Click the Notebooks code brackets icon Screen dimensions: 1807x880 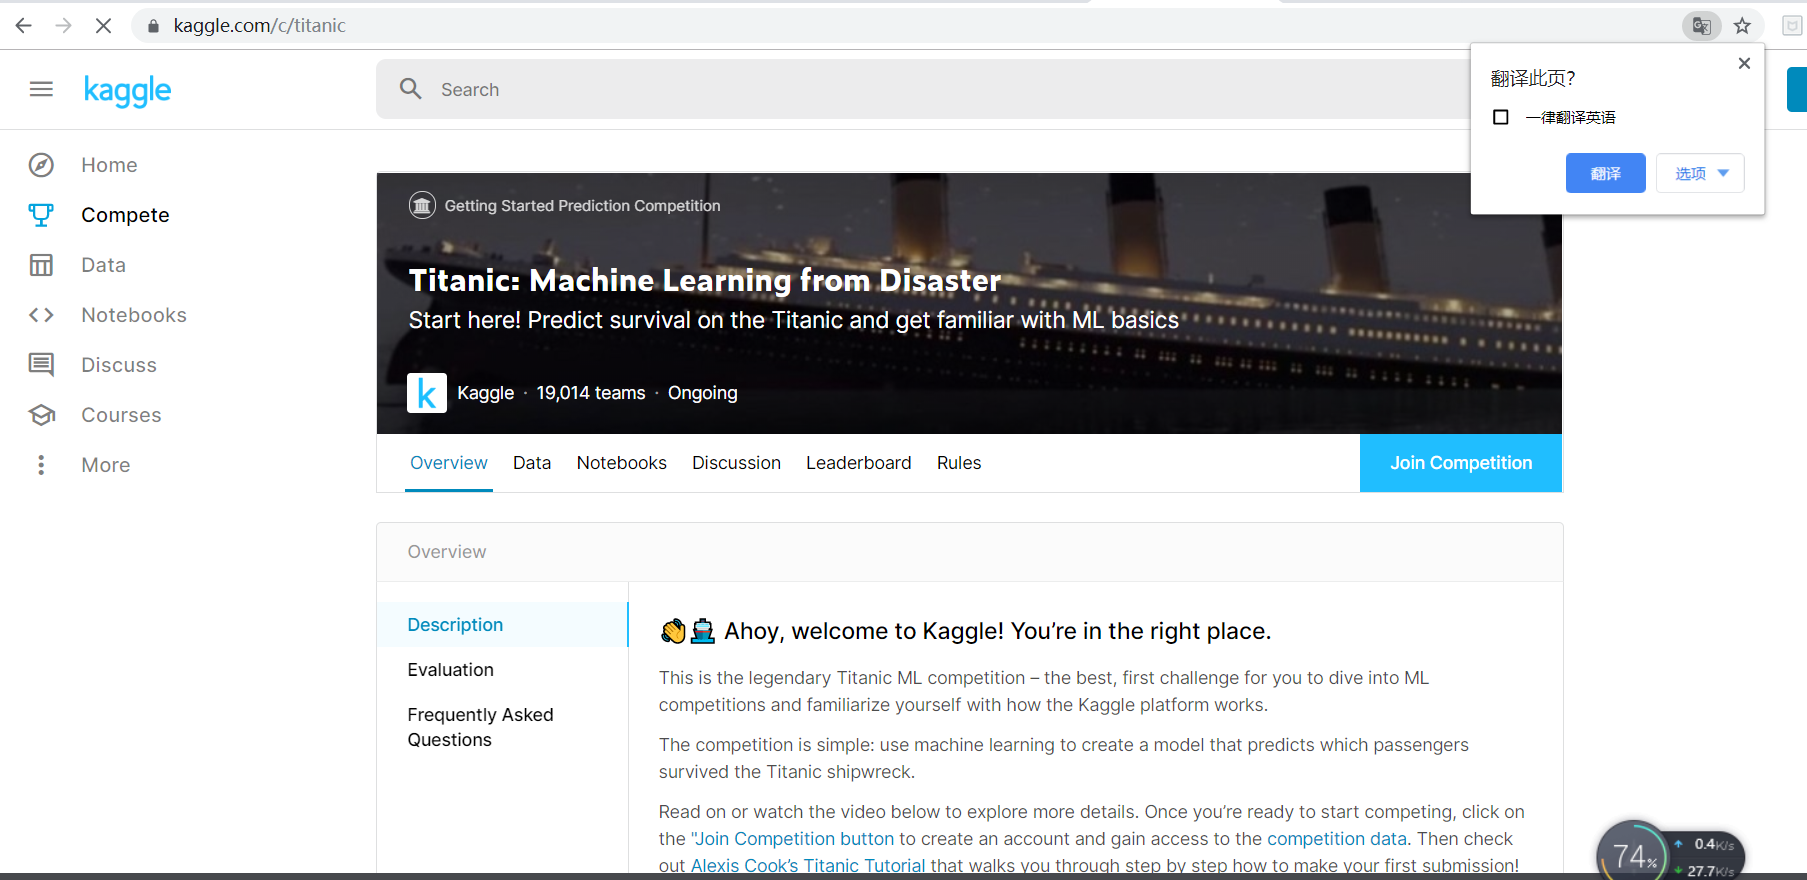pyautogui.click(x=41, y=315)
